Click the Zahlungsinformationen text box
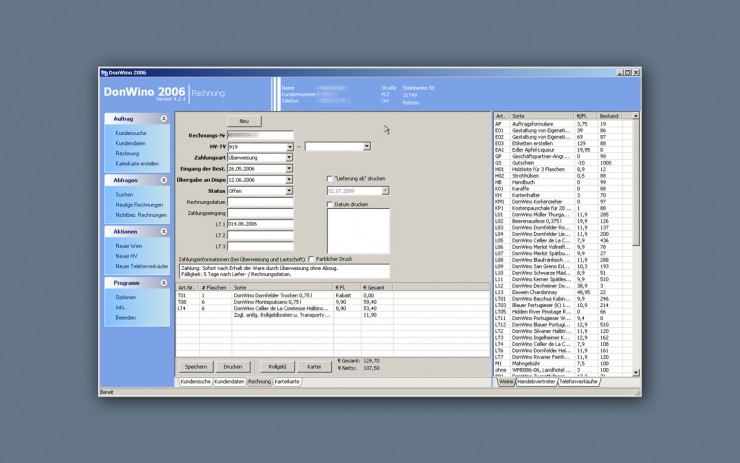 point(284,271)
